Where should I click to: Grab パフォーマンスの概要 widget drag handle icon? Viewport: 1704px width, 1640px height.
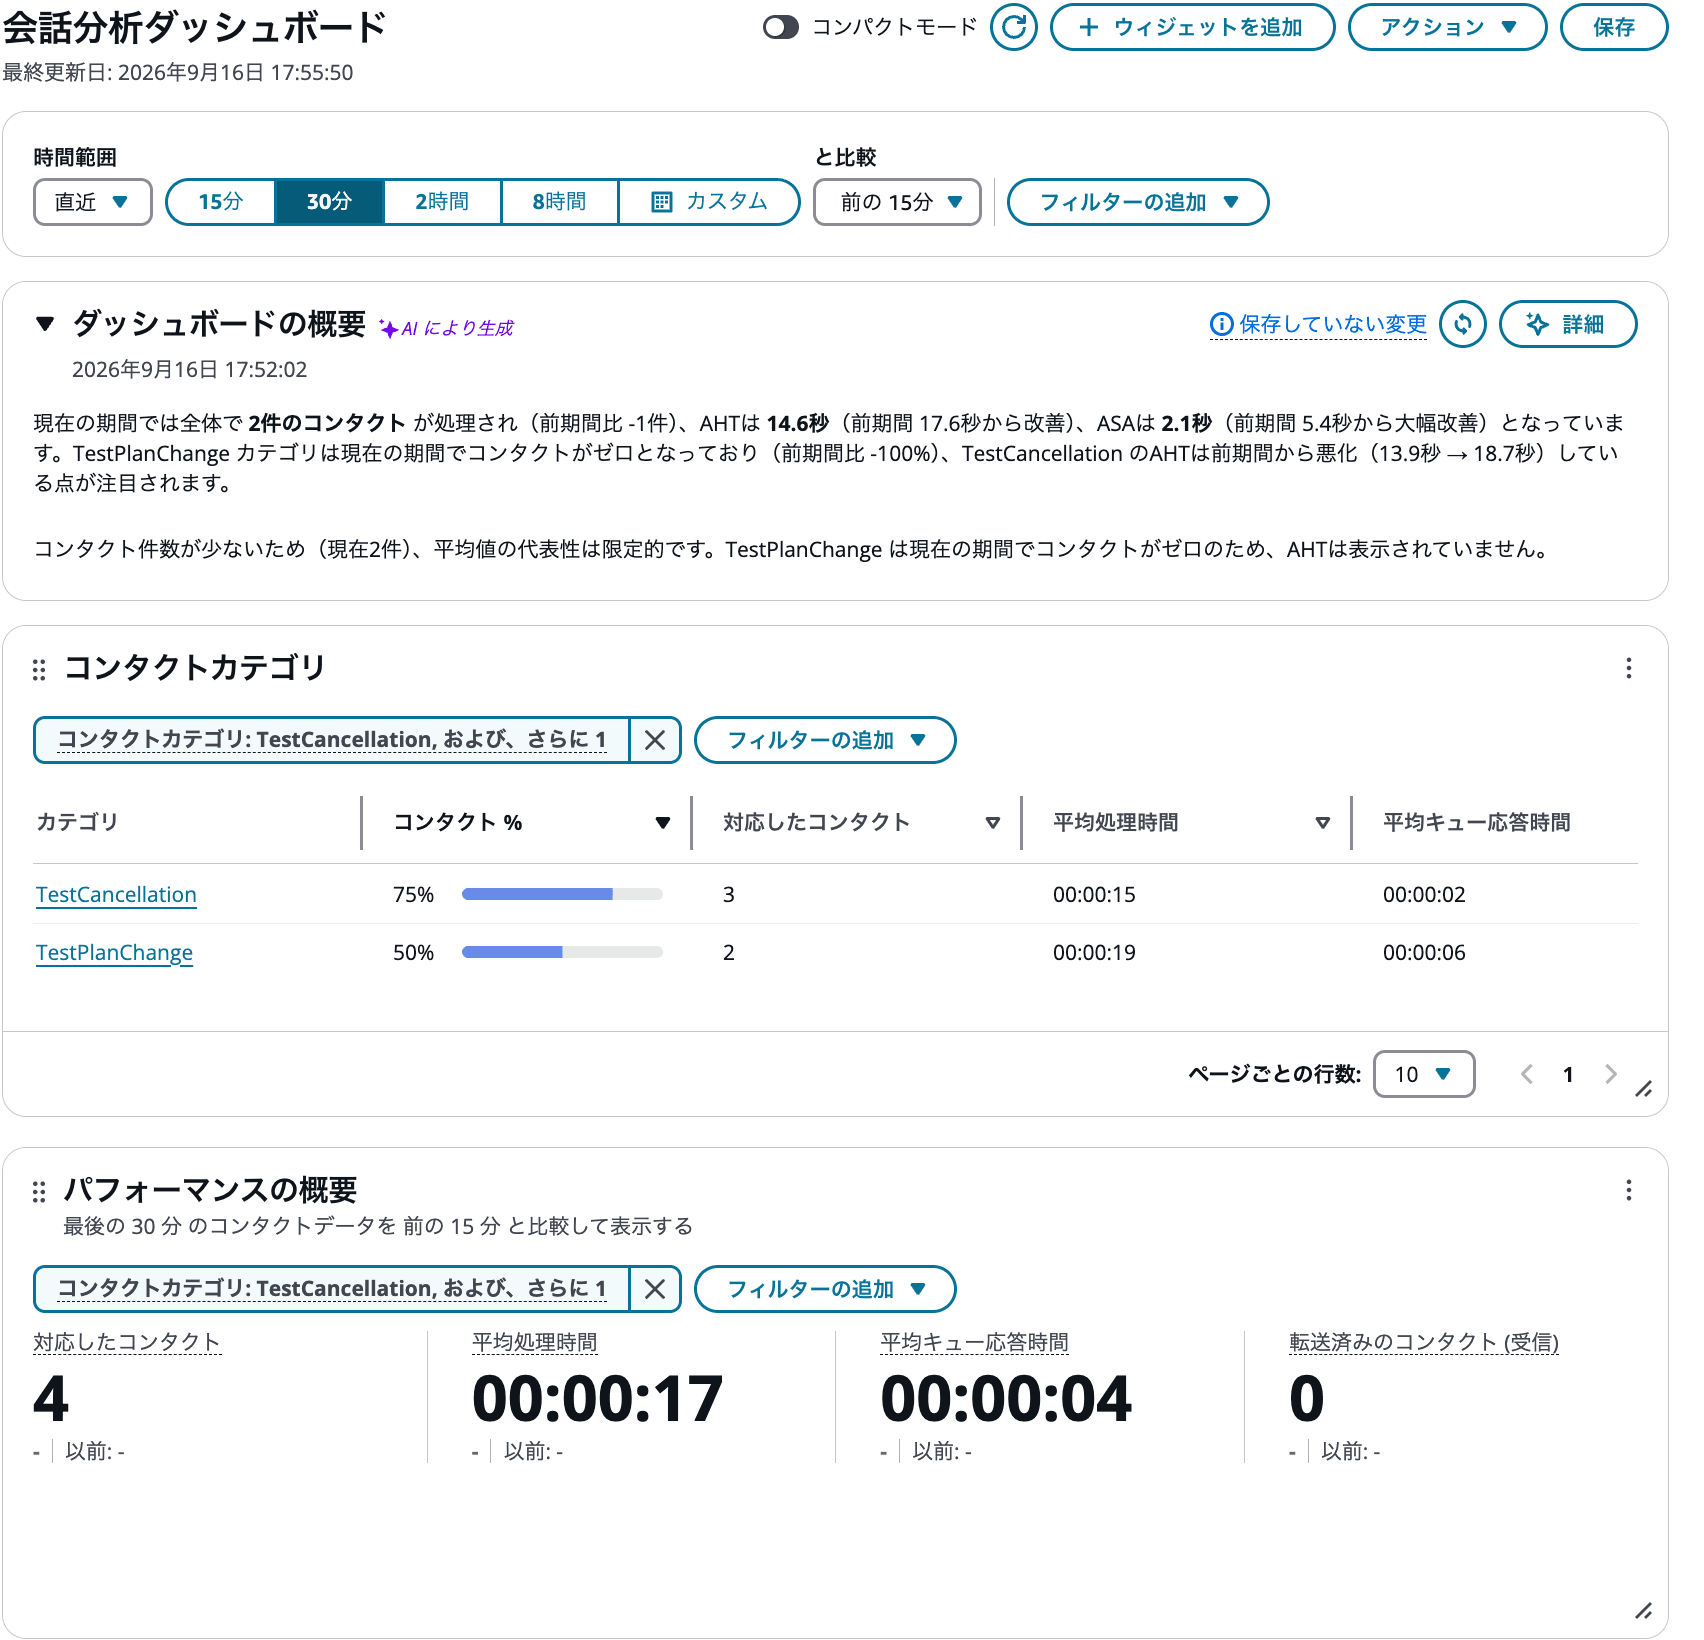39,1191
